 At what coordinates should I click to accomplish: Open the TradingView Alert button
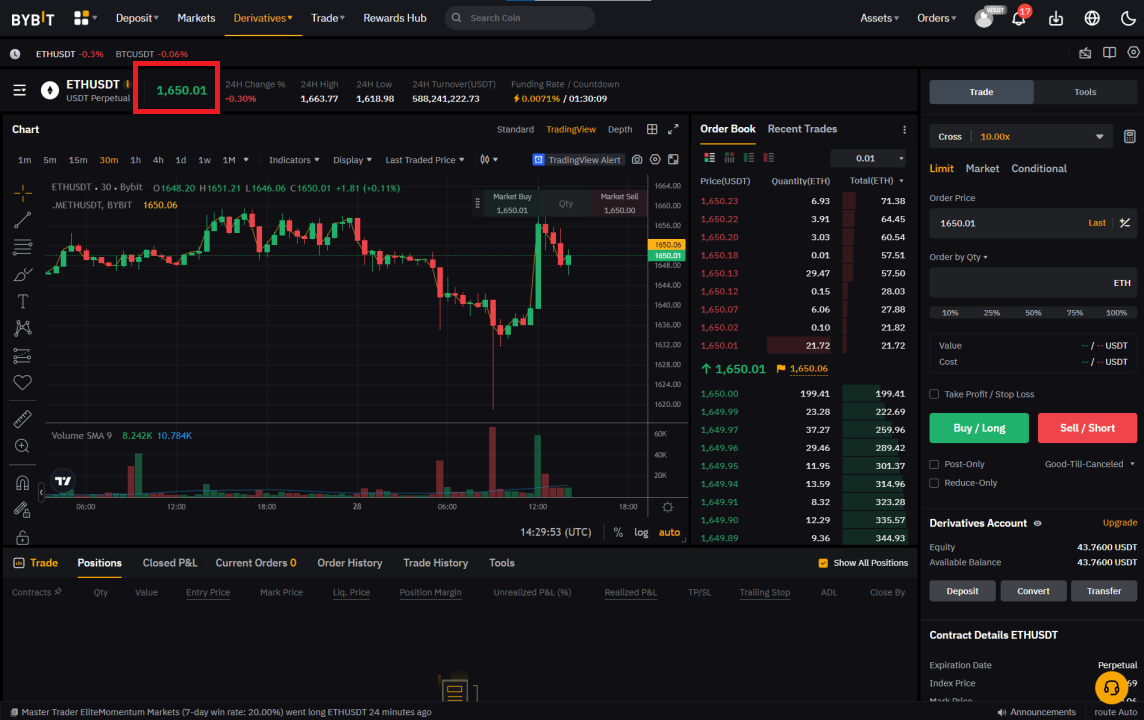578,160
